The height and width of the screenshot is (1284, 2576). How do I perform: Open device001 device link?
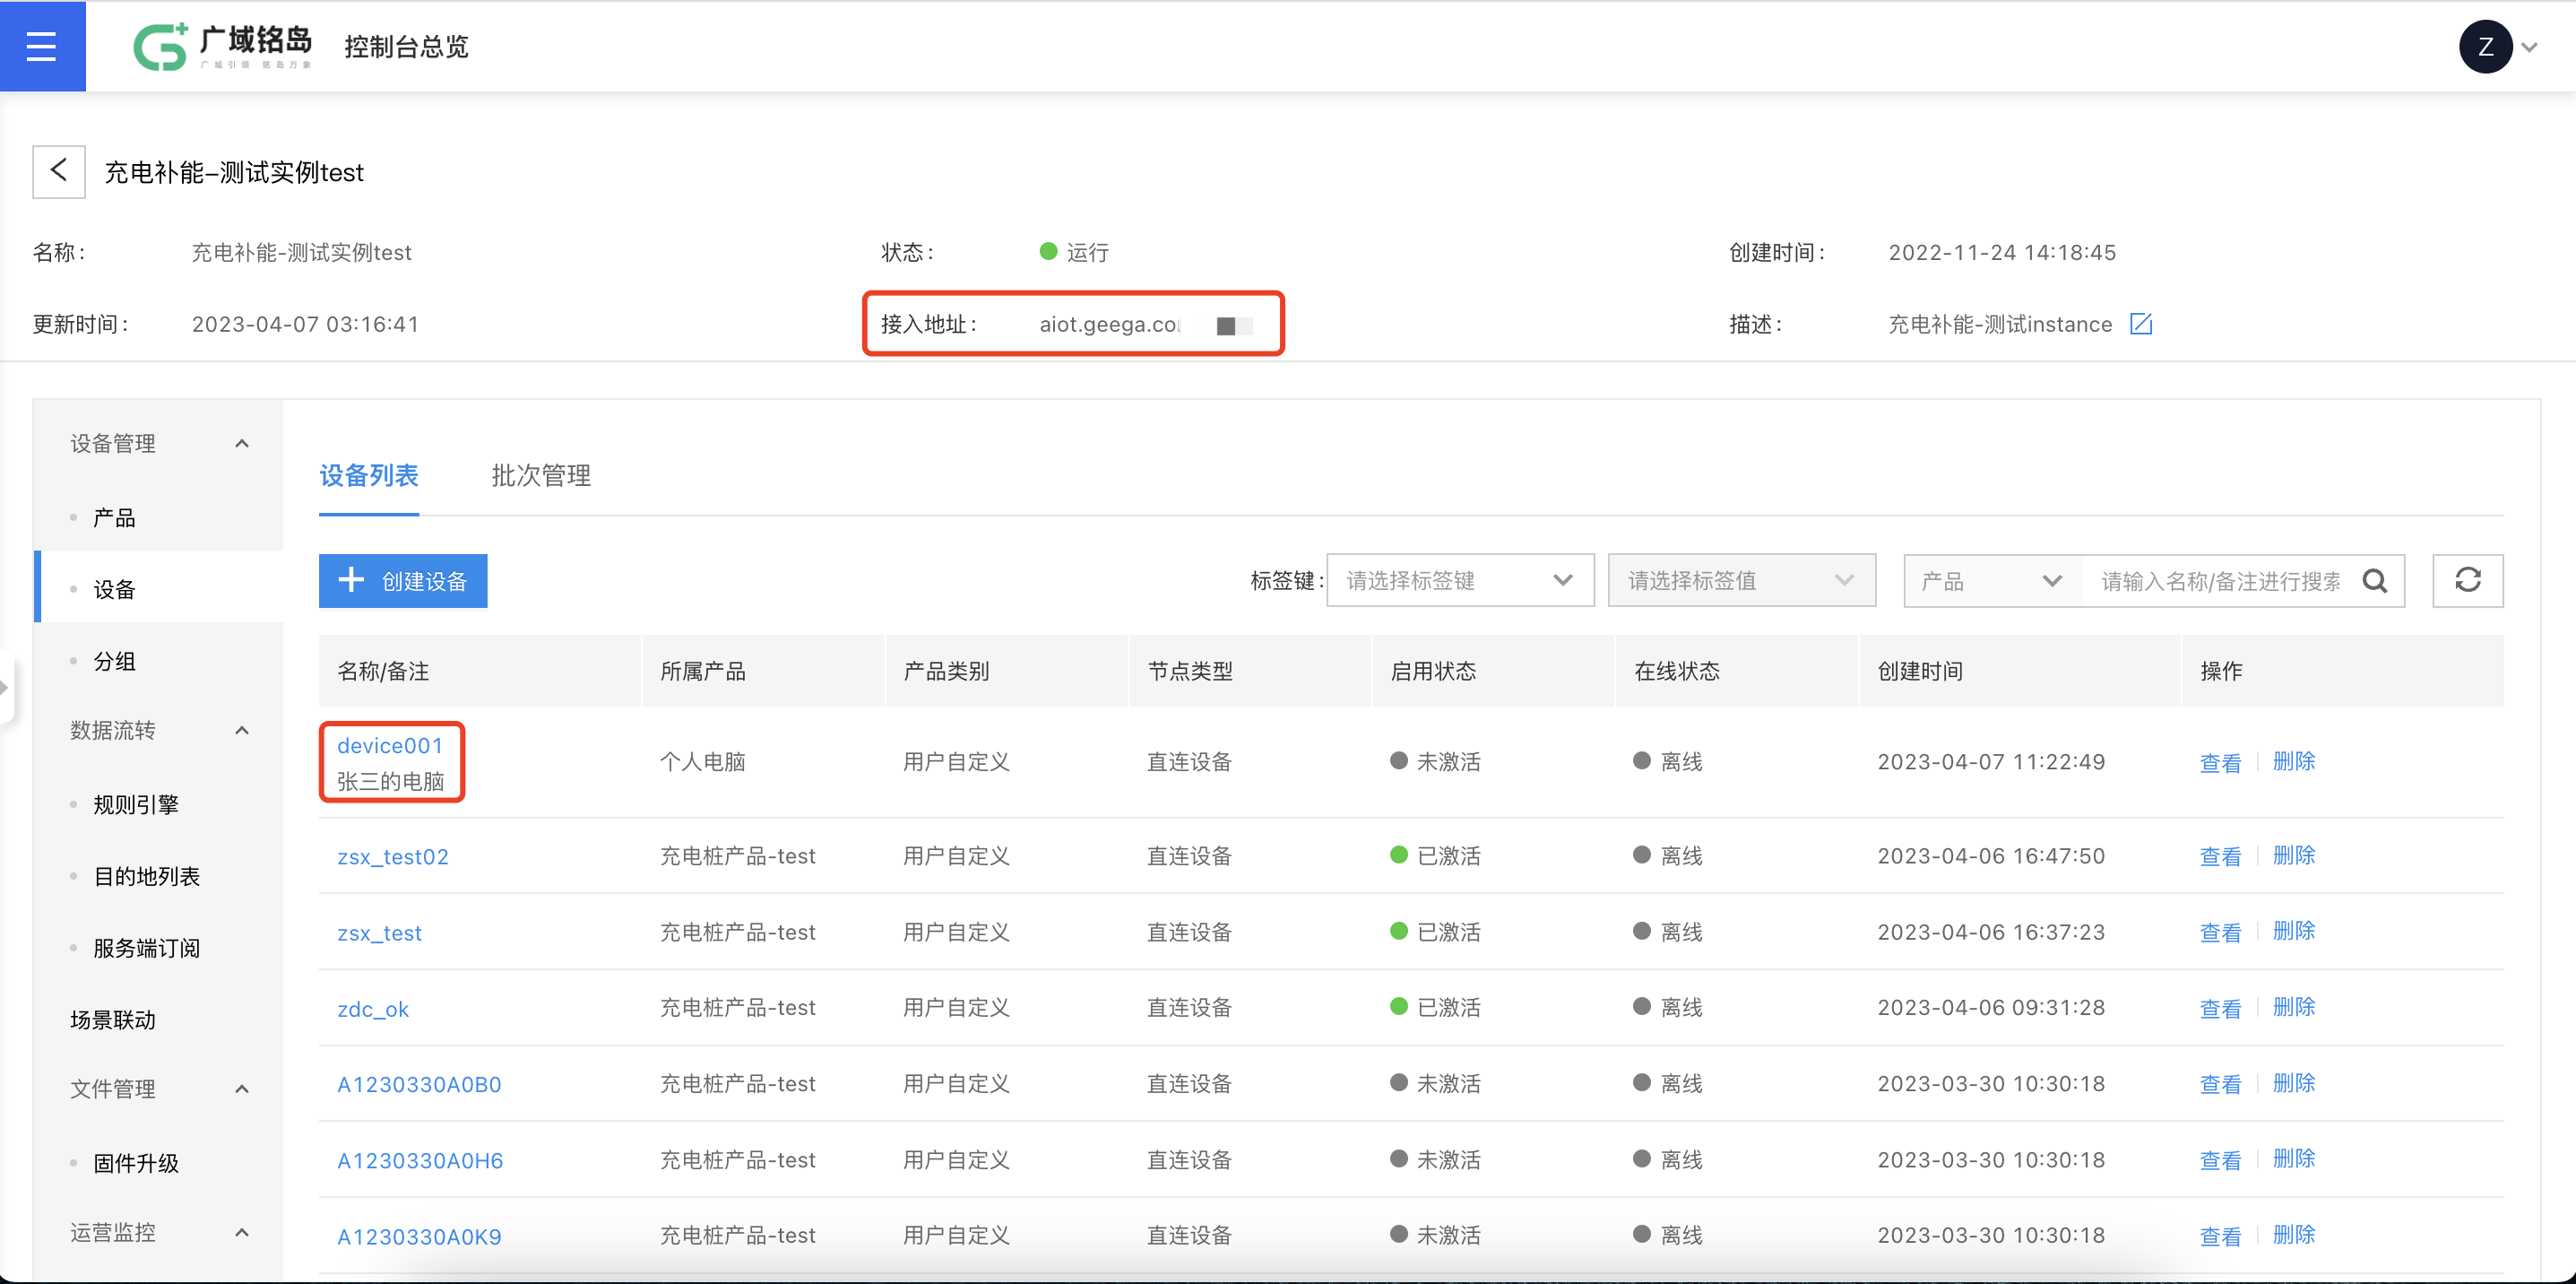point(390,746)
